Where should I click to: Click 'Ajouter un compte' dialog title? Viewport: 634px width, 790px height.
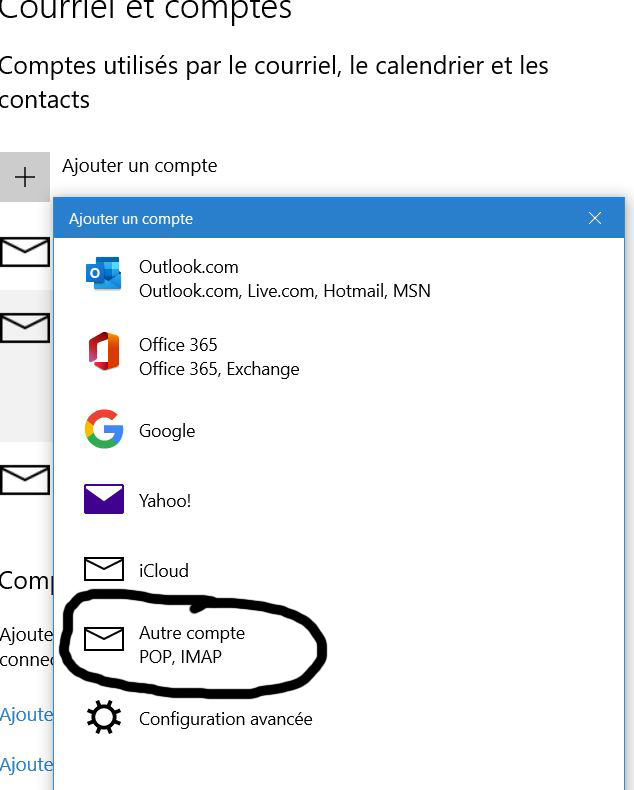(131, 219)
